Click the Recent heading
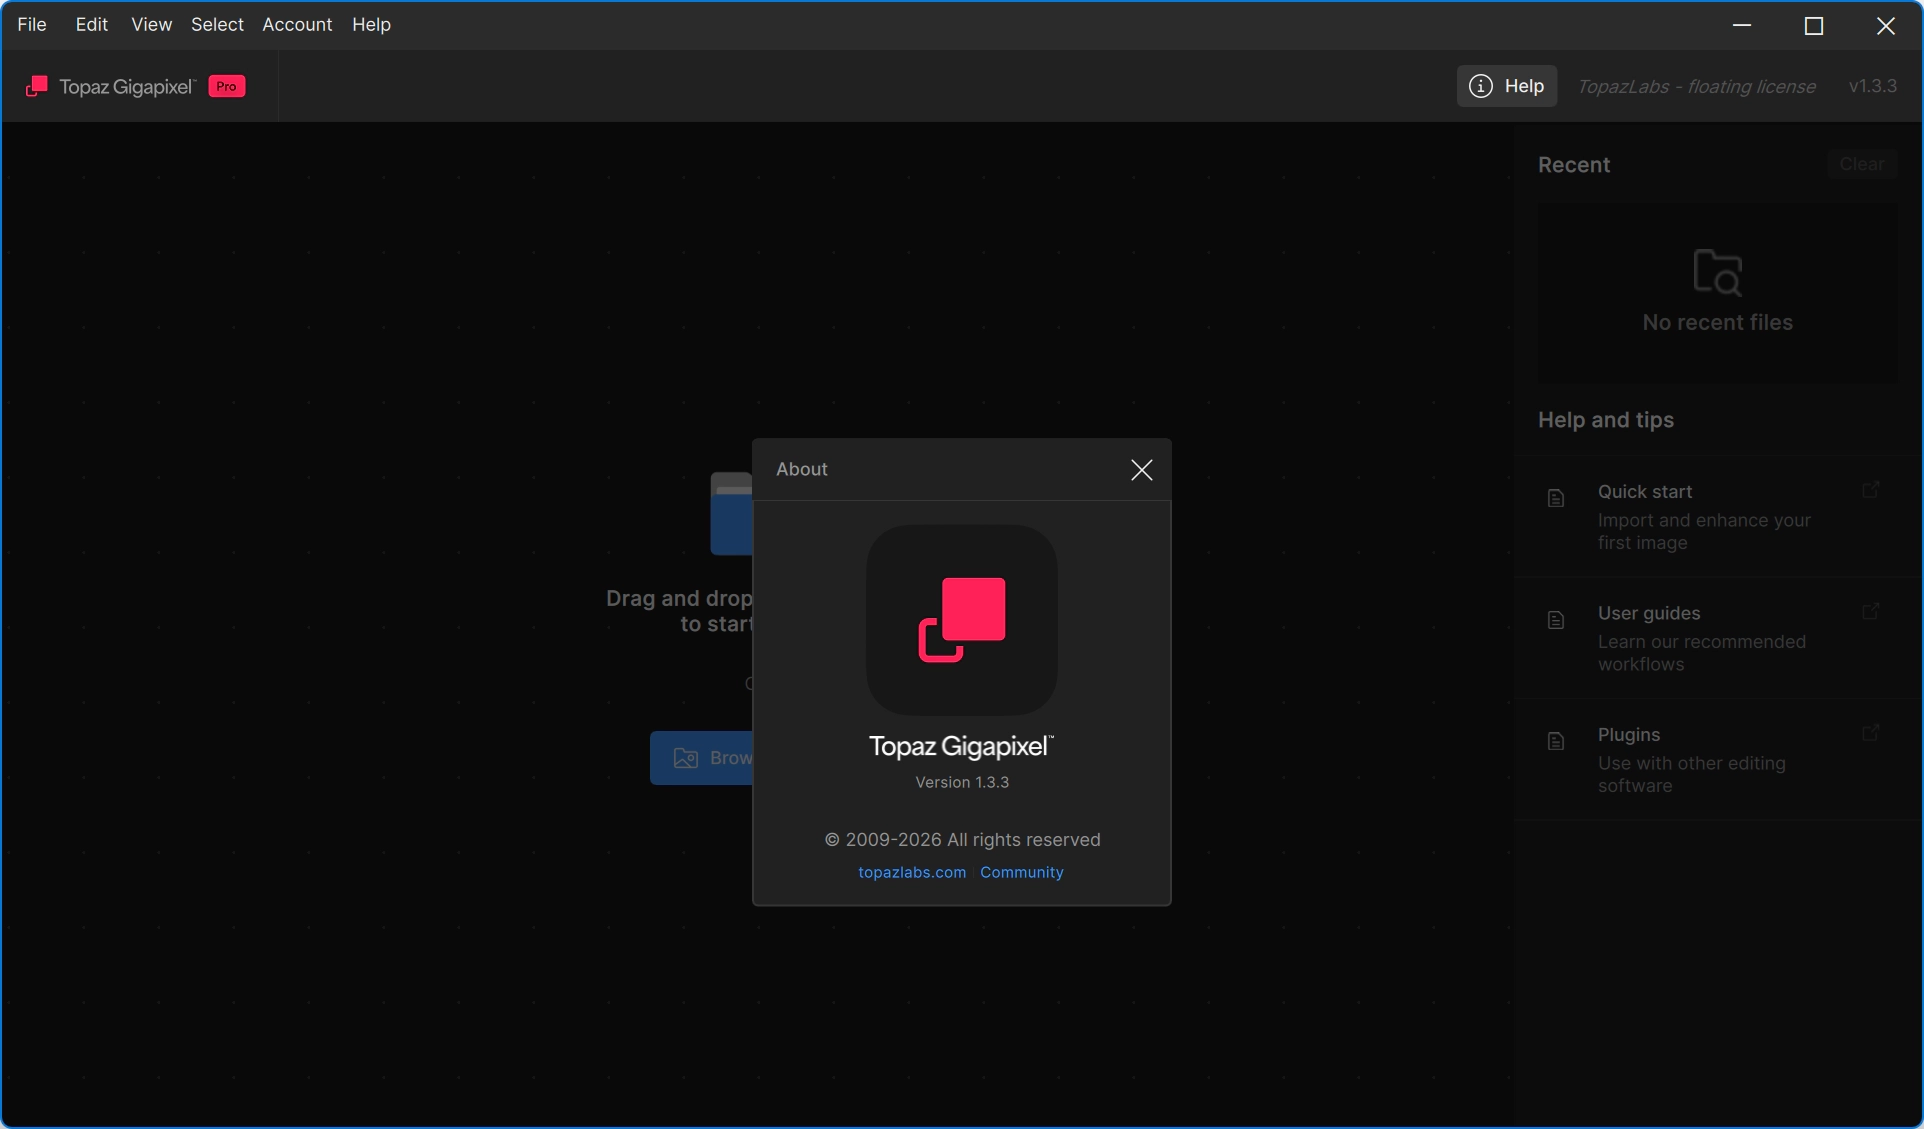The image size is (1924, 1129). [1573, 165]
